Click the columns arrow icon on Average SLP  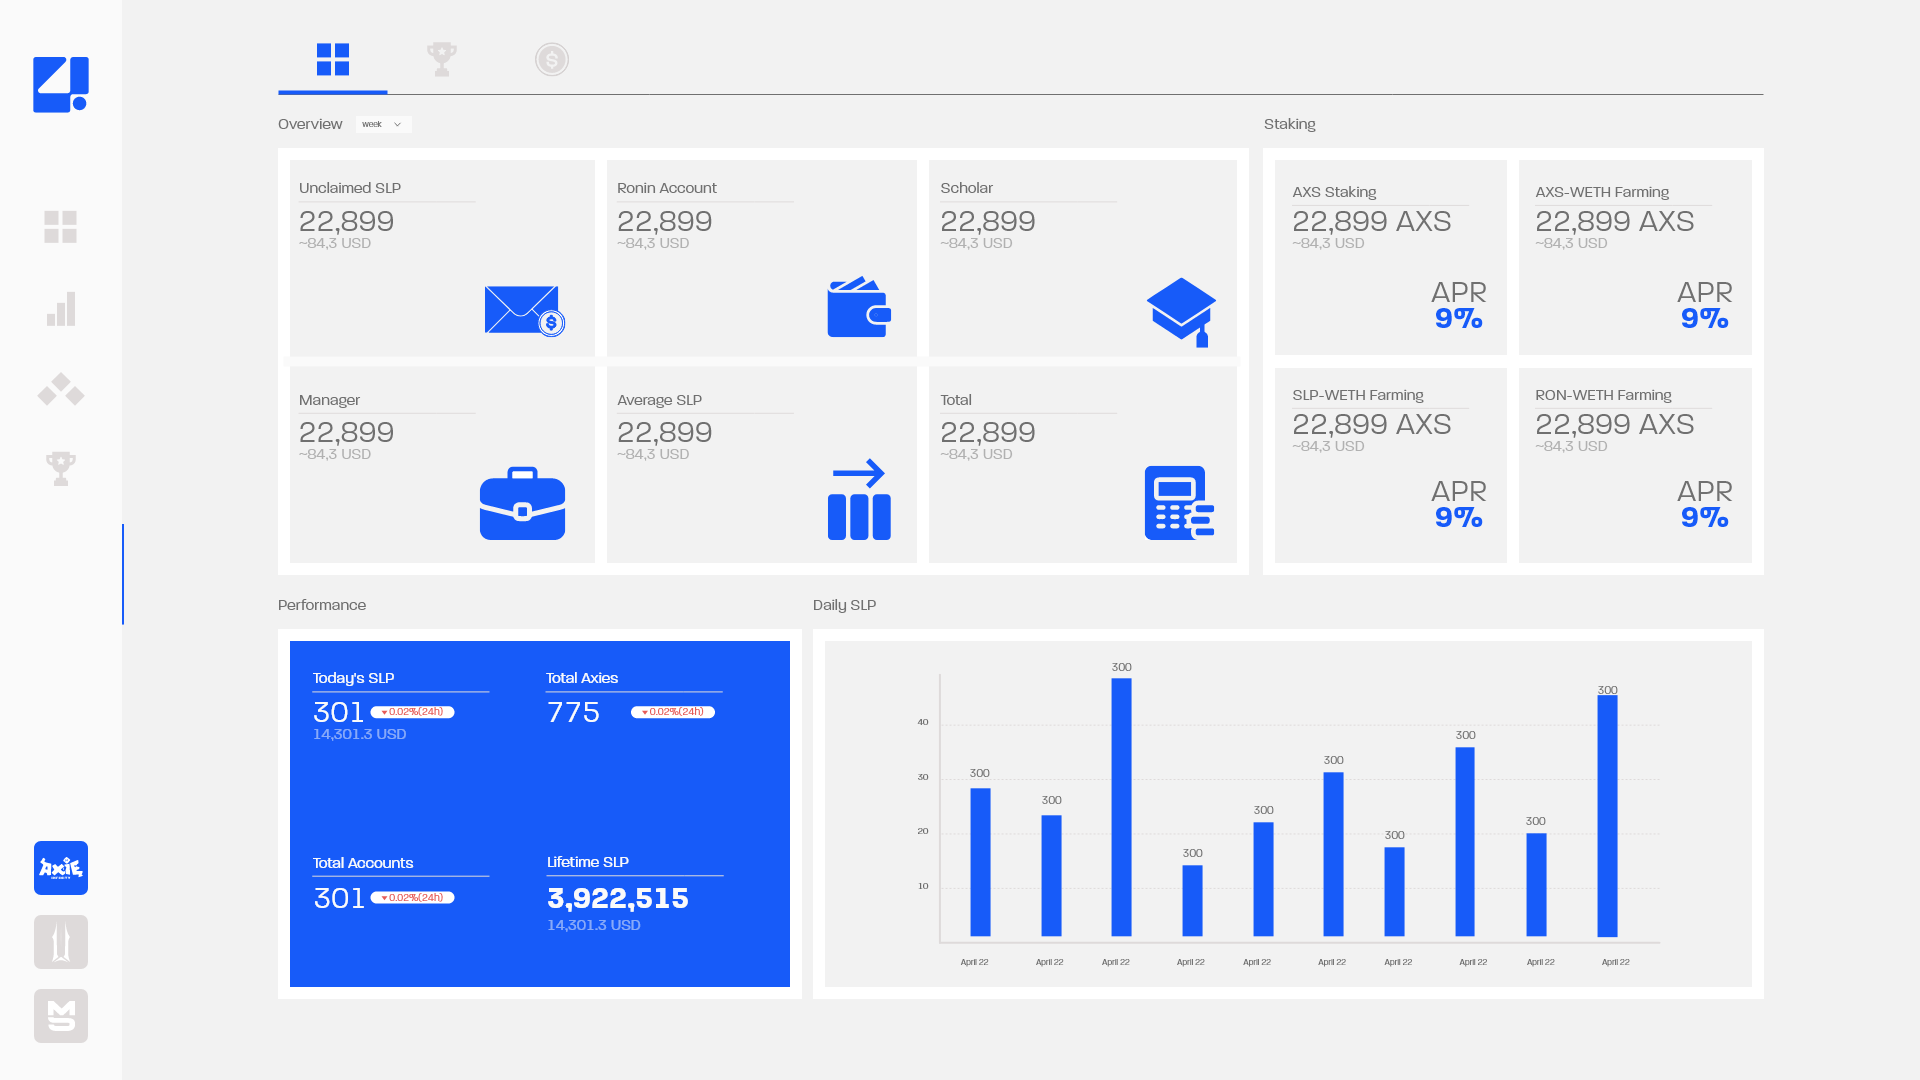(x=859, y=499)
